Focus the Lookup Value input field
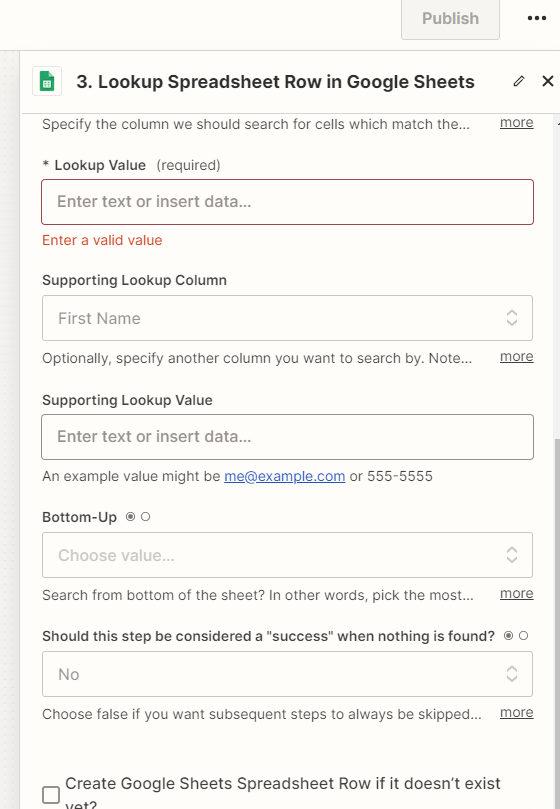This screenshot has height=809, width=560. tap(287, 202)
